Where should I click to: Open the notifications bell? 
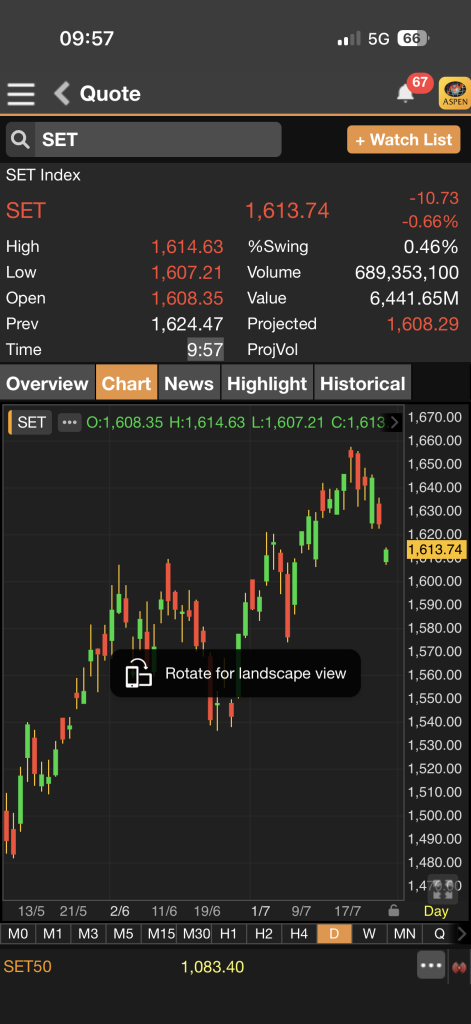click(x=406, y=94)
